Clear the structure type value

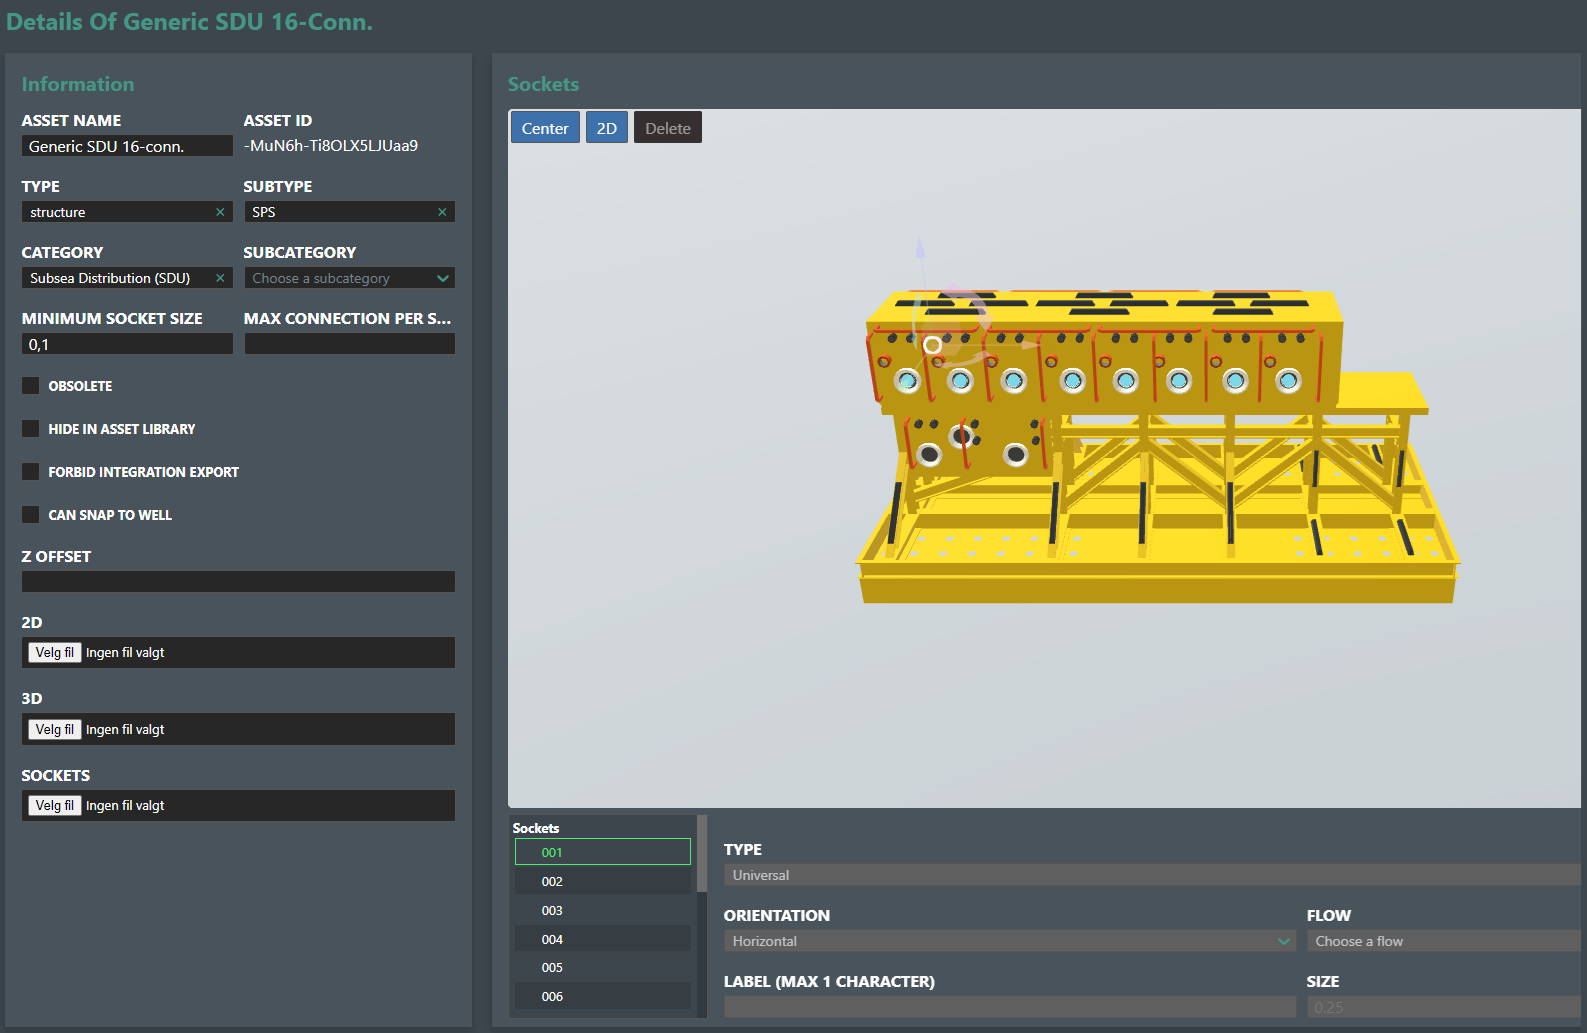pos(220,212)
